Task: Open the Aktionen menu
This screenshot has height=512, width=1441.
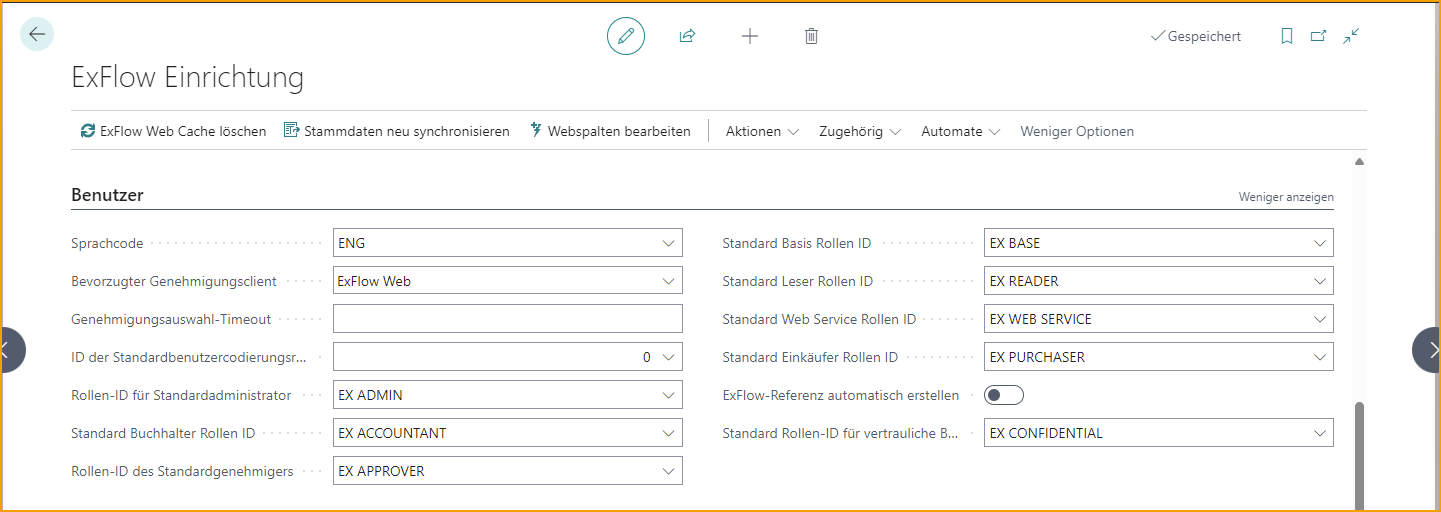Action: (x=762, y=131)
